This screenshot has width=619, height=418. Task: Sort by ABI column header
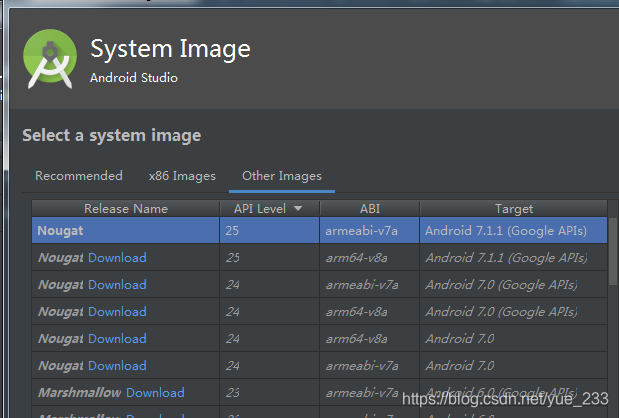tap(370, 208)
